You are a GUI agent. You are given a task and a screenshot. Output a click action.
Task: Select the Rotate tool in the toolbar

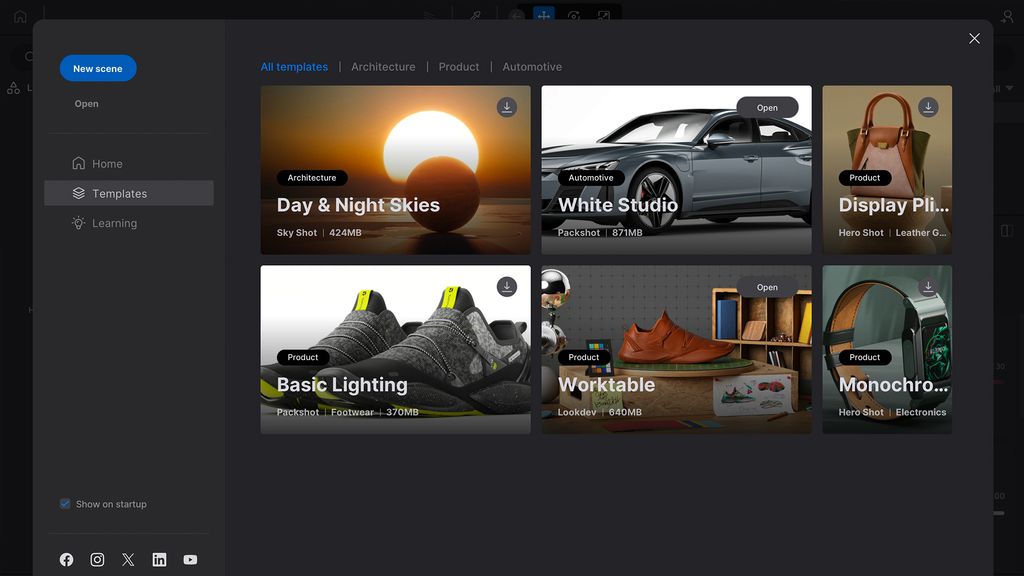click(573, 15)
